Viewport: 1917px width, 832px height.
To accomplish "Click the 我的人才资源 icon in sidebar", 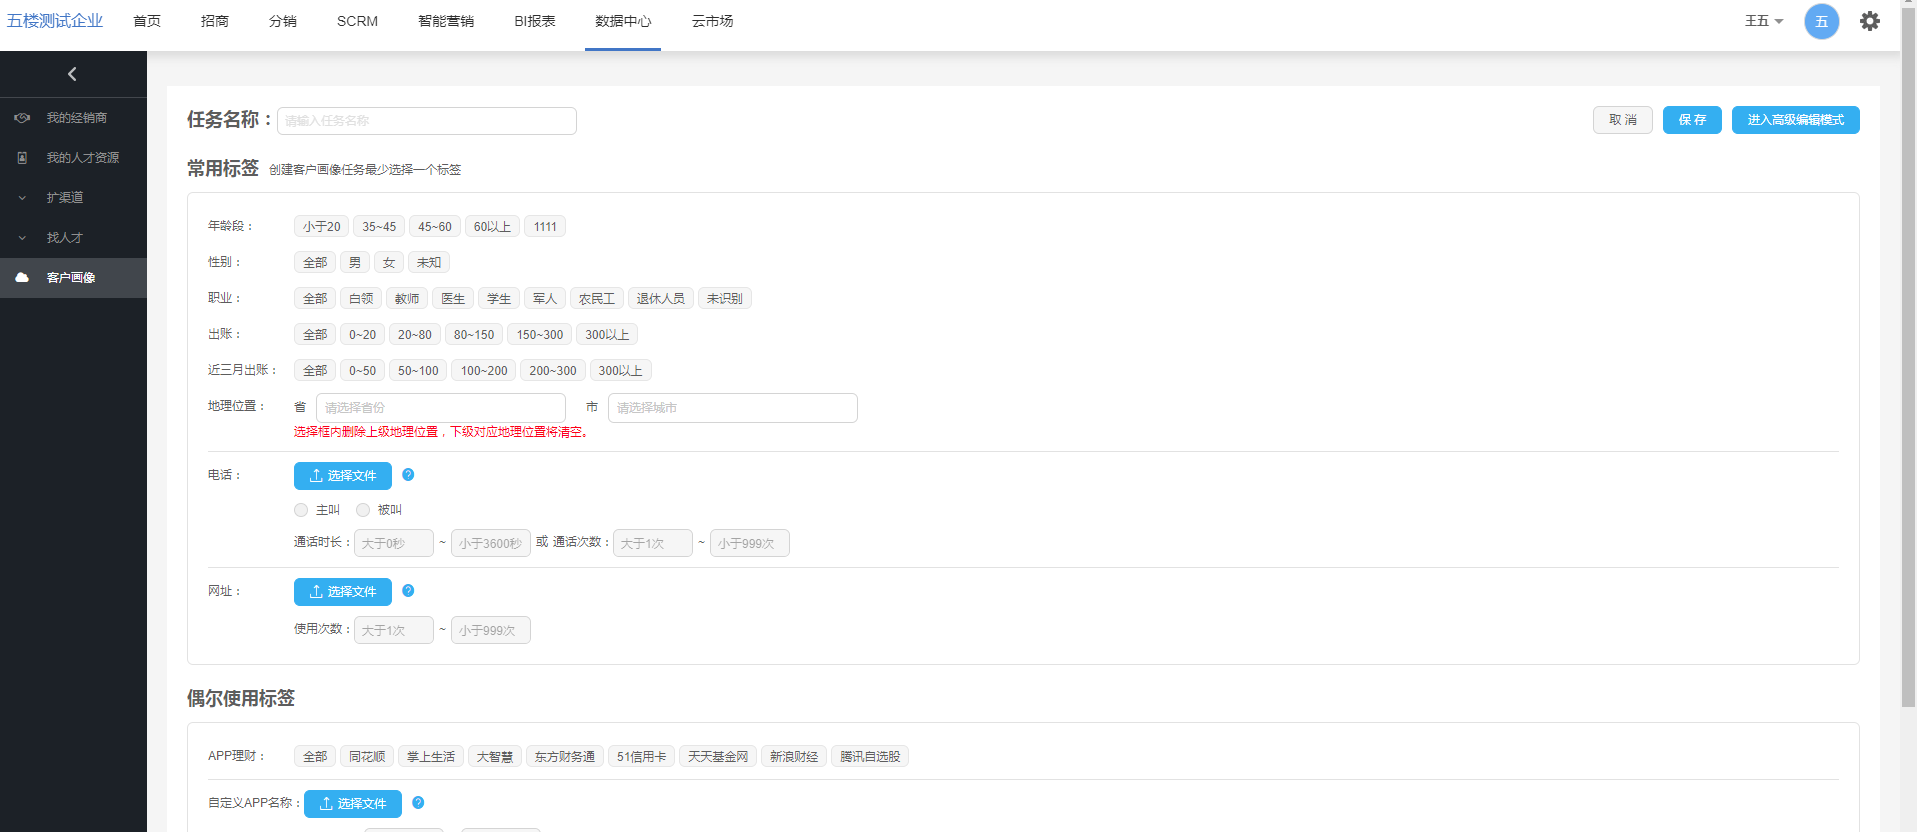I will point(22,158).
